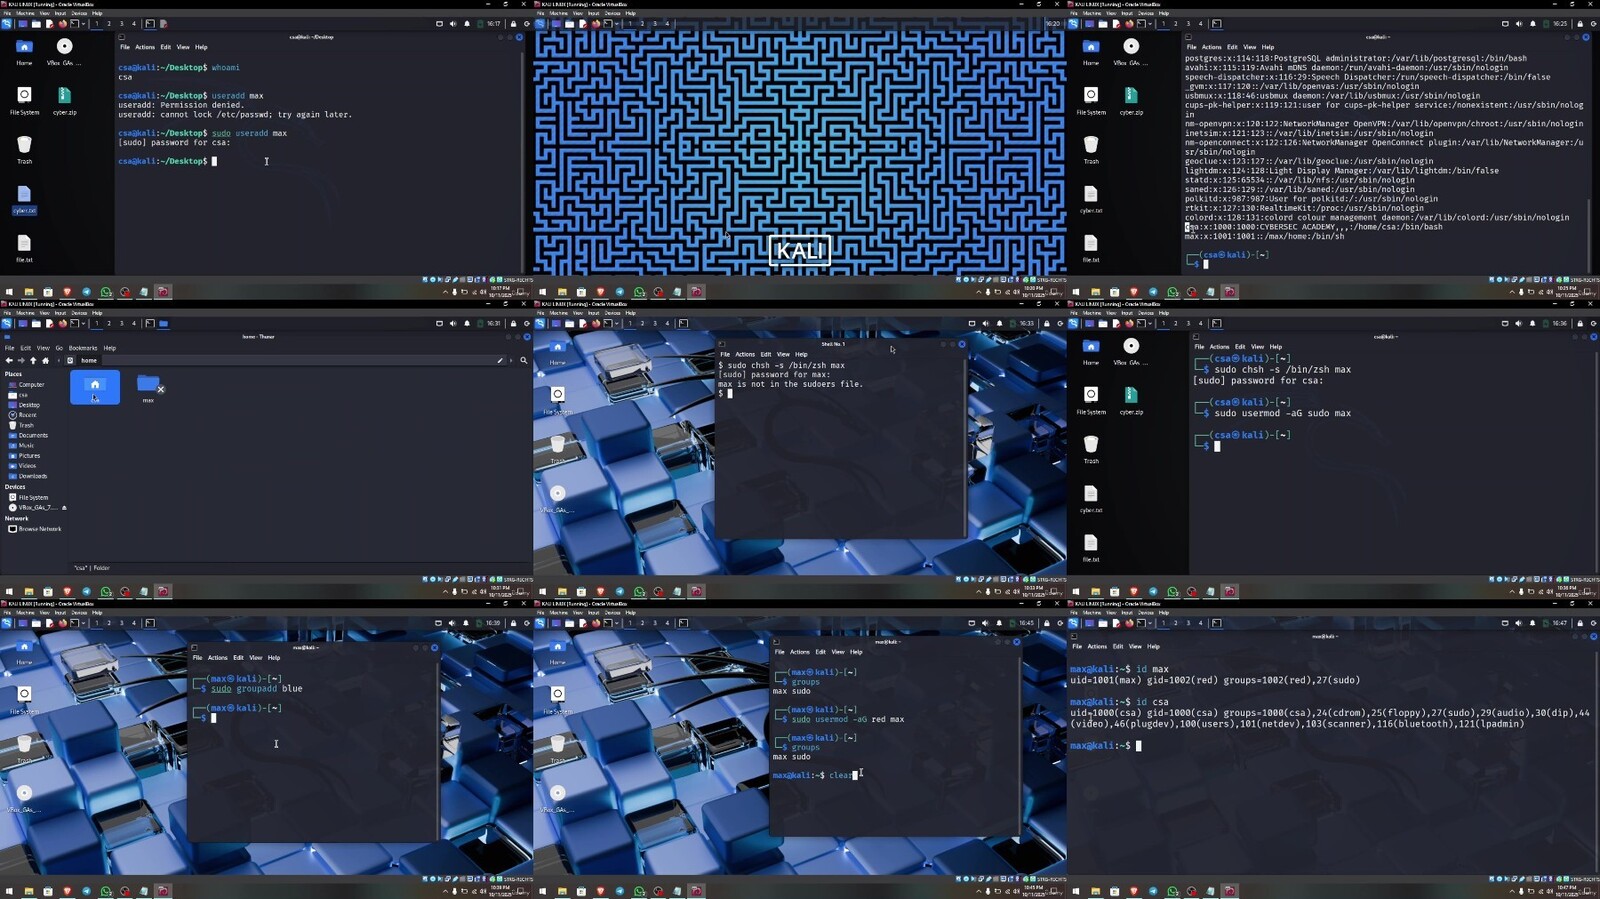
Task: Click the pencil edit-path icon in Thunar
Action: (x=500, y=360)
